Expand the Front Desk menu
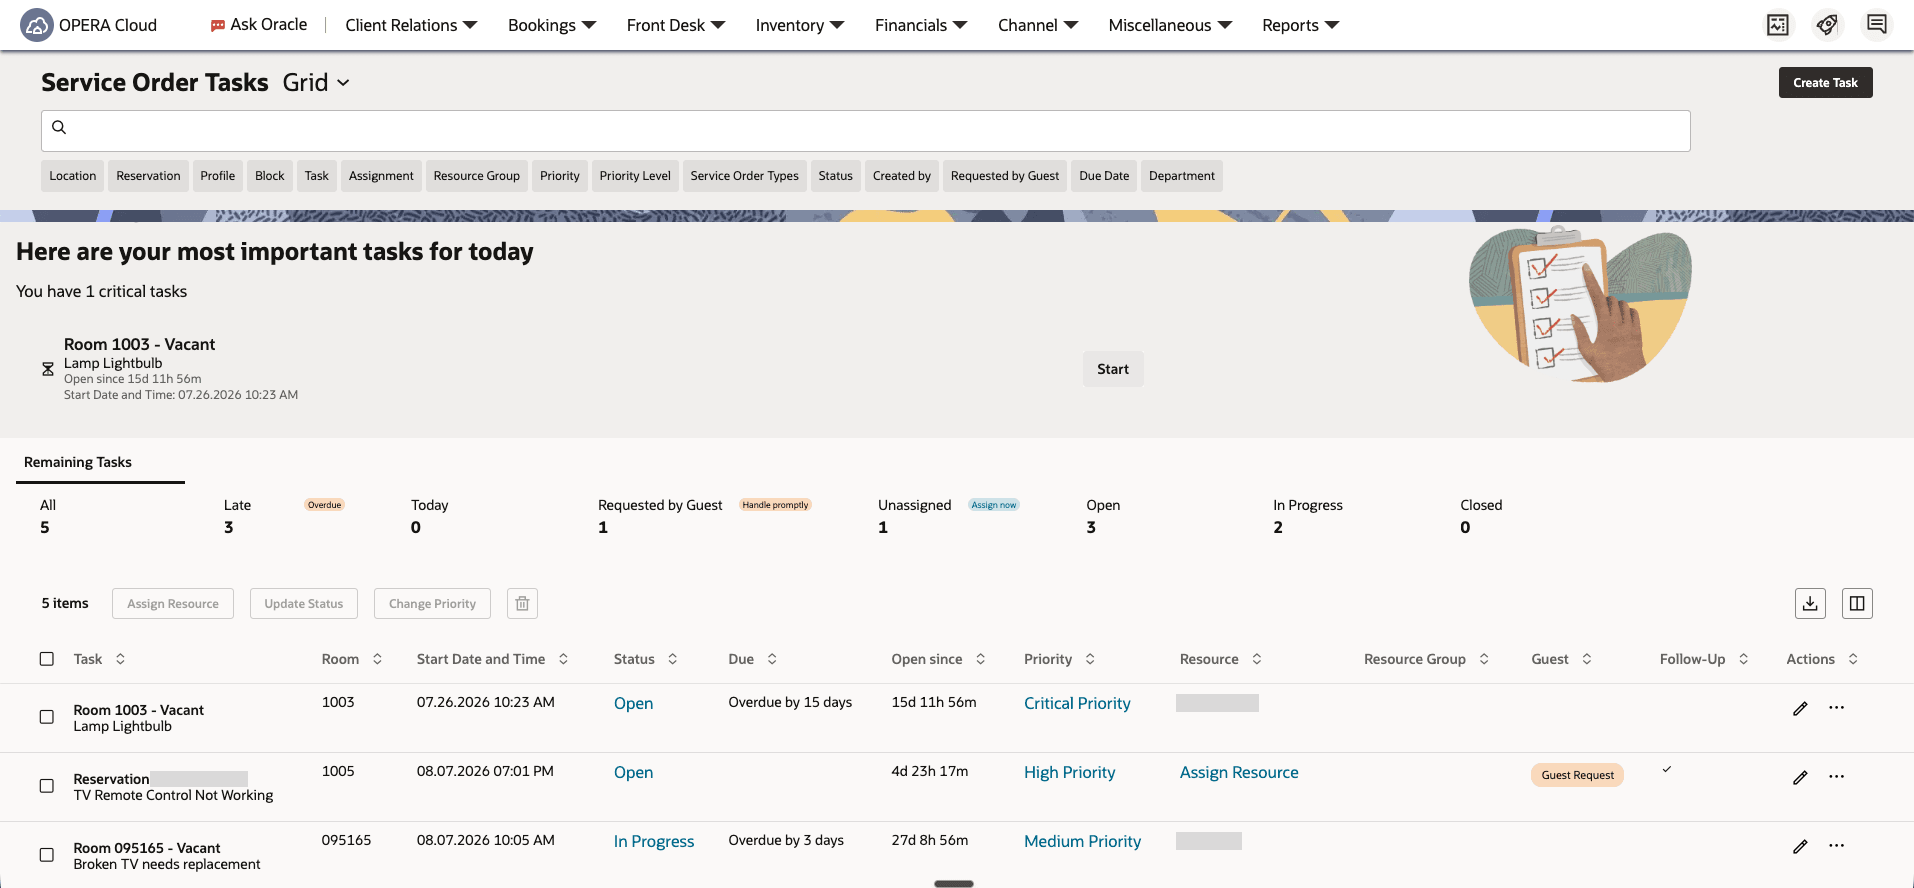 [x=676, y=25]
